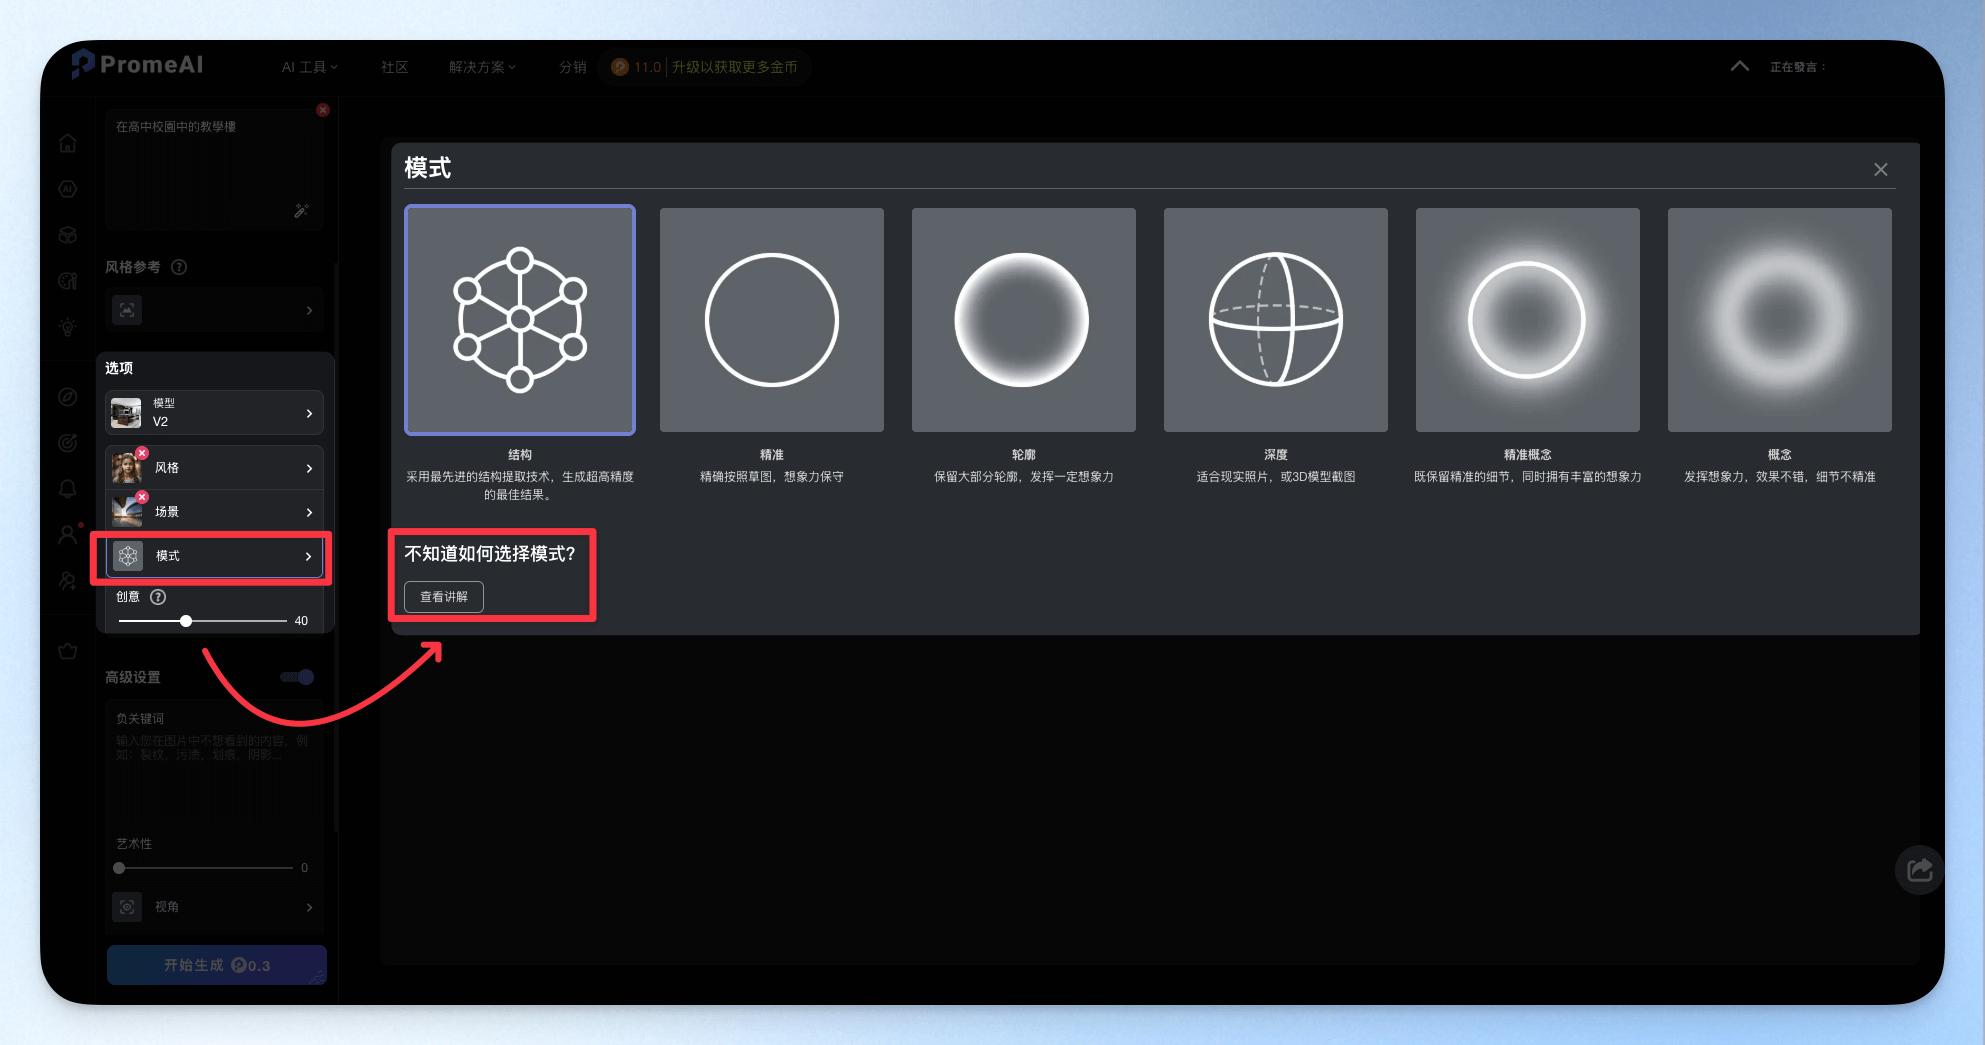Open the 解决方案 solutions menu

click(482, 67)
